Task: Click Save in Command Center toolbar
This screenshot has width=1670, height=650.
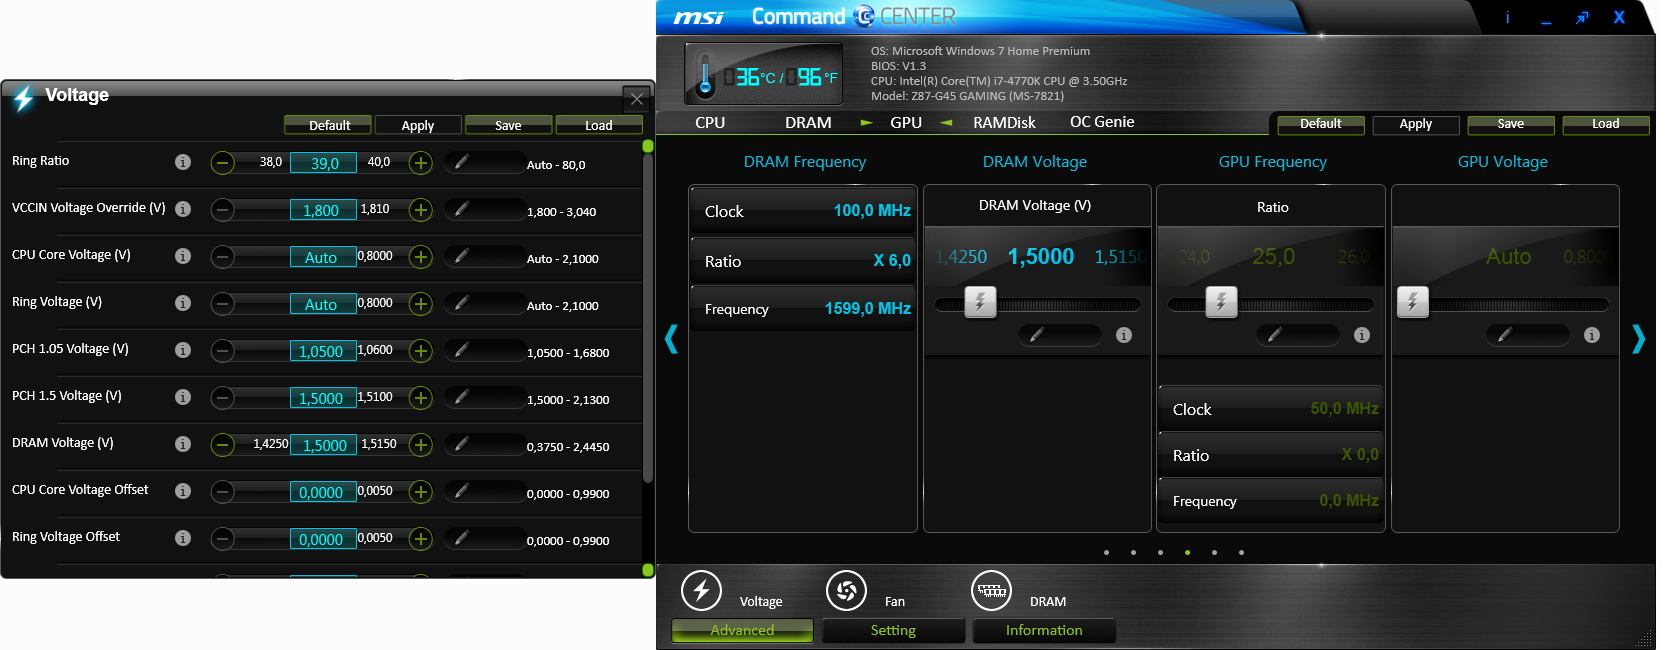Action: (1510, 124)
